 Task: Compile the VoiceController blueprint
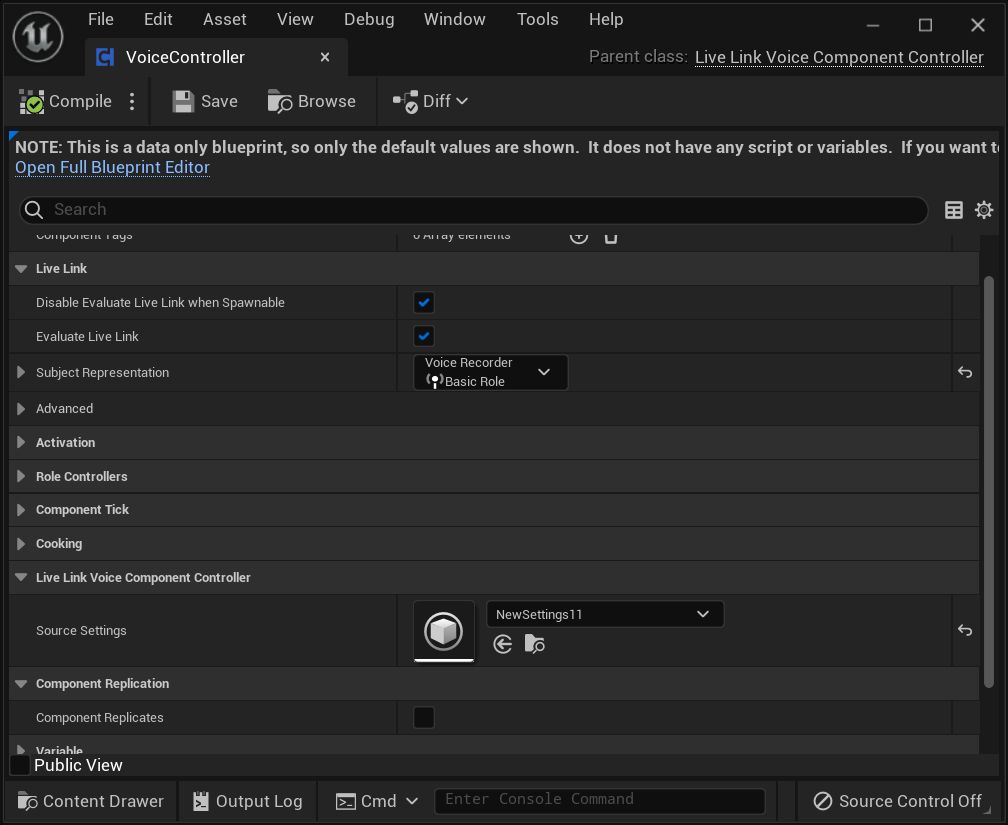(70, 101)
